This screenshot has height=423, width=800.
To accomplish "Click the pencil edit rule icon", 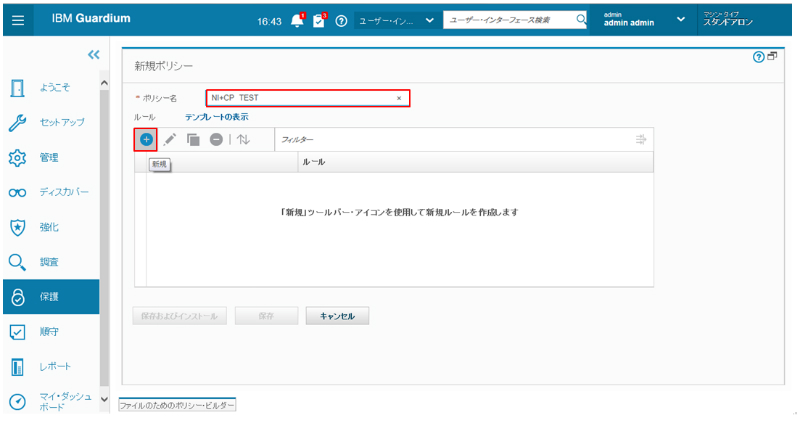I will point(170,140).
